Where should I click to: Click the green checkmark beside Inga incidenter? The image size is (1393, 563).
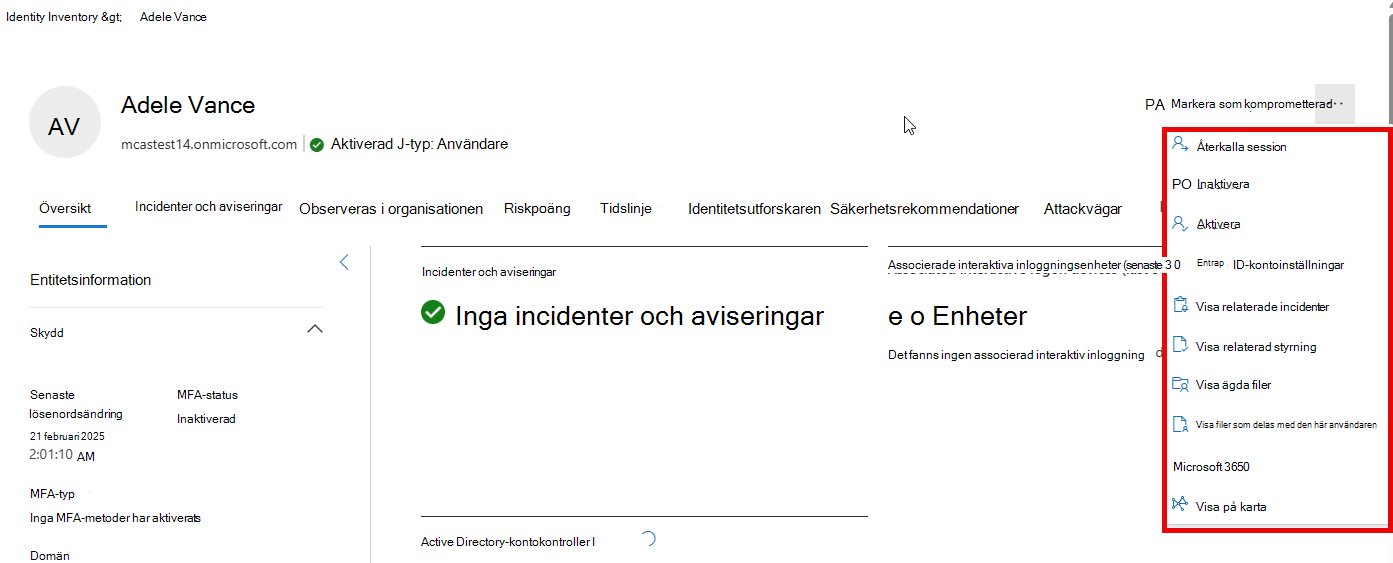pyautogui.click(x=433, y=313)
